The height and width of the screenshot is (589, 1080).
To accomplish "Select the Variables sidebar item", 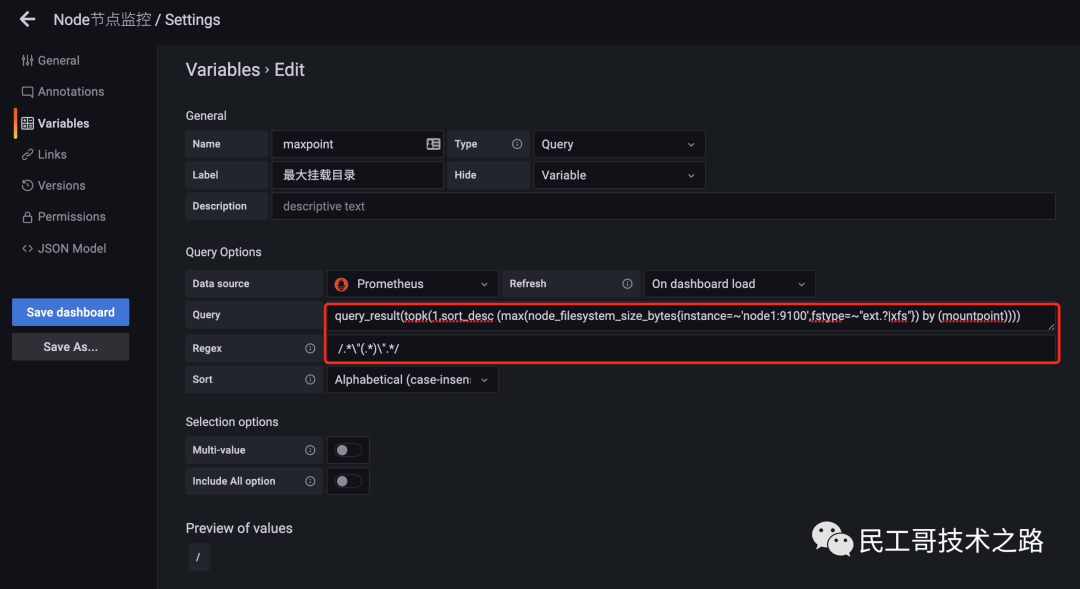I will 61,123.
